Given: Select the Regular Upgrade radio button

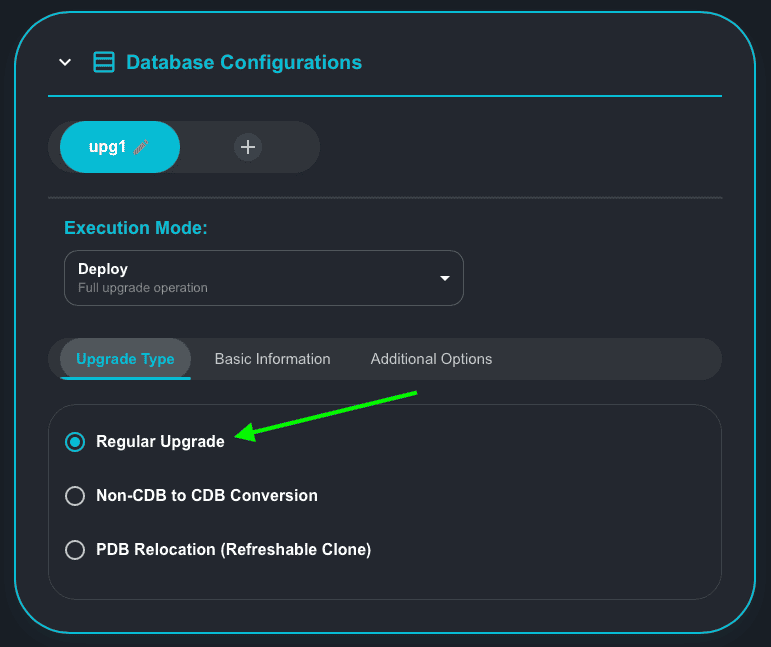Looking at the screenshot, I should [75, 442].
